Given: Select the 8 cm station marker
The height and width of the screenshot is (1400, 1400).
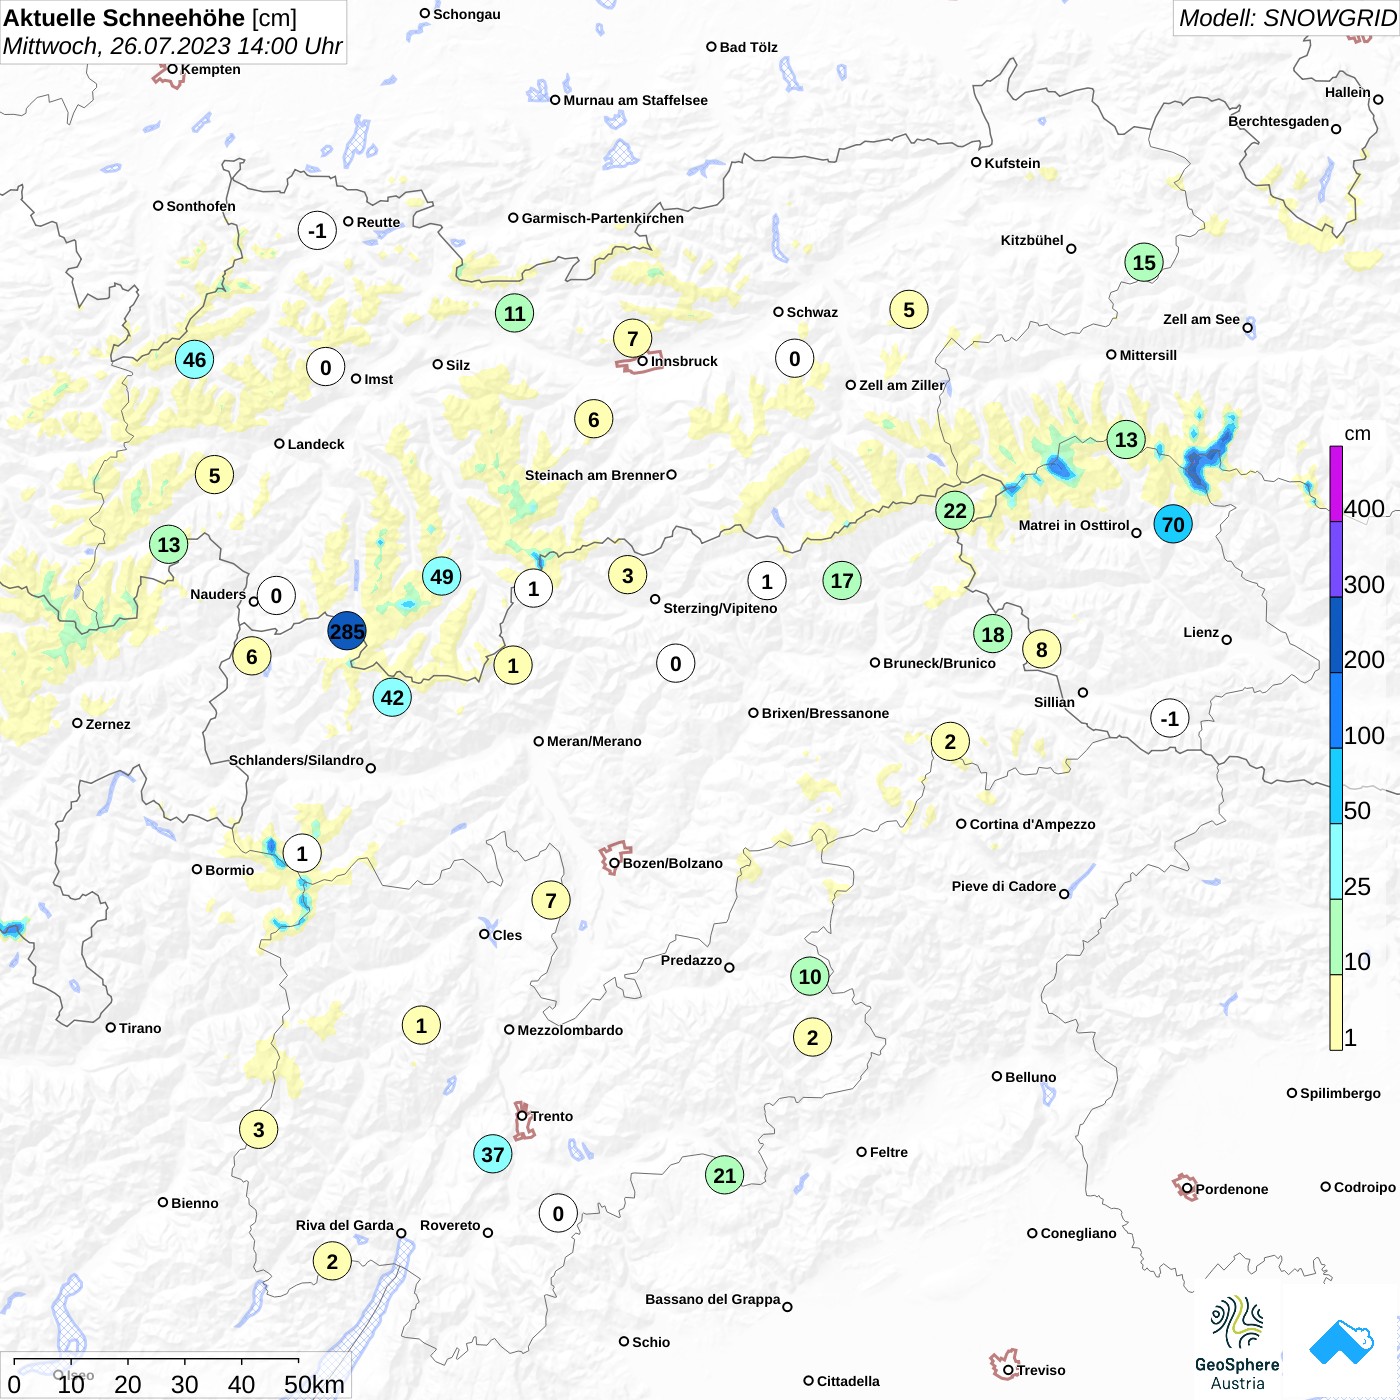Looking at the screenshot, I should coord(1042,649).
